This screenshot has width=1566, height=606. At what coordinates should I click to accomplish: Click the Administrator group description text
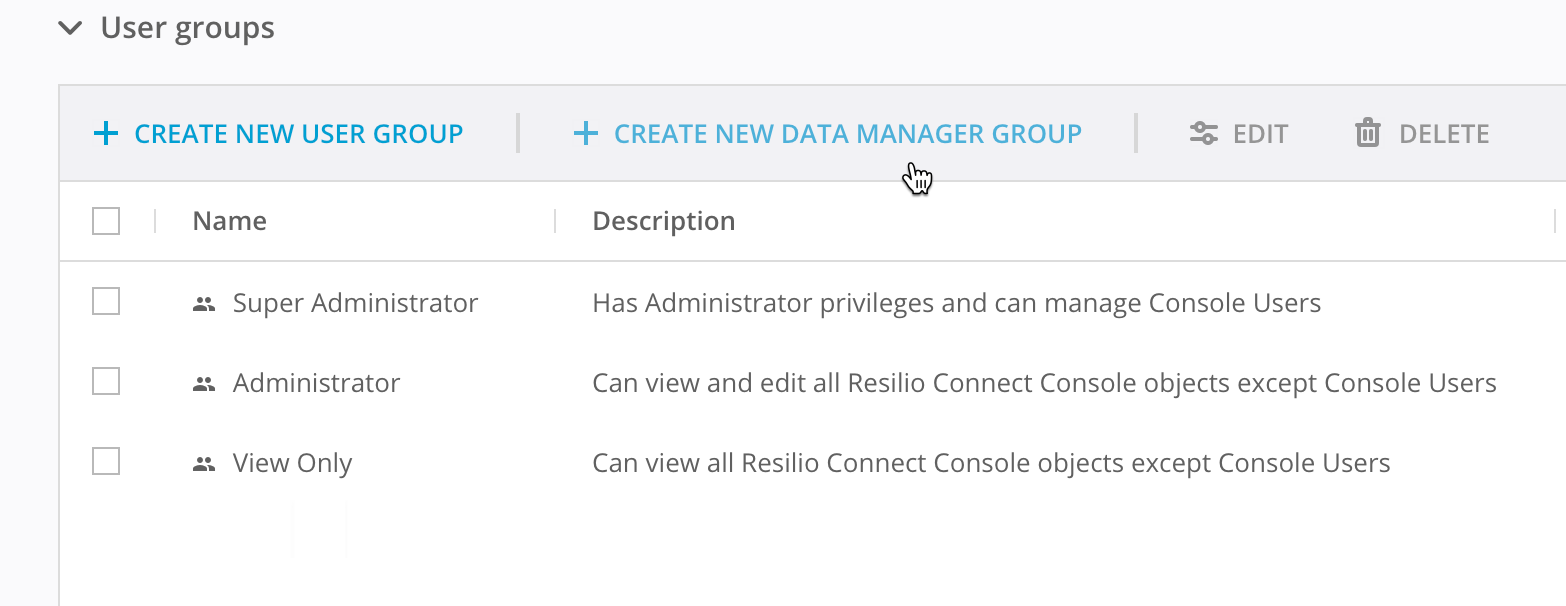[x=1043, y=383]
